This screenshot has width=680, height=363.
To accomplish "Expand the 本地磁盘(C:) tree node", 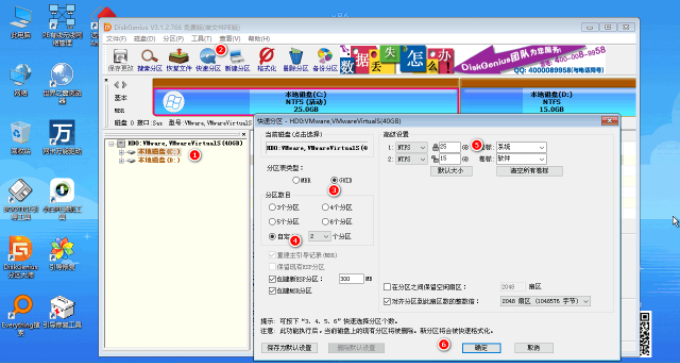I will pos(121,152).
